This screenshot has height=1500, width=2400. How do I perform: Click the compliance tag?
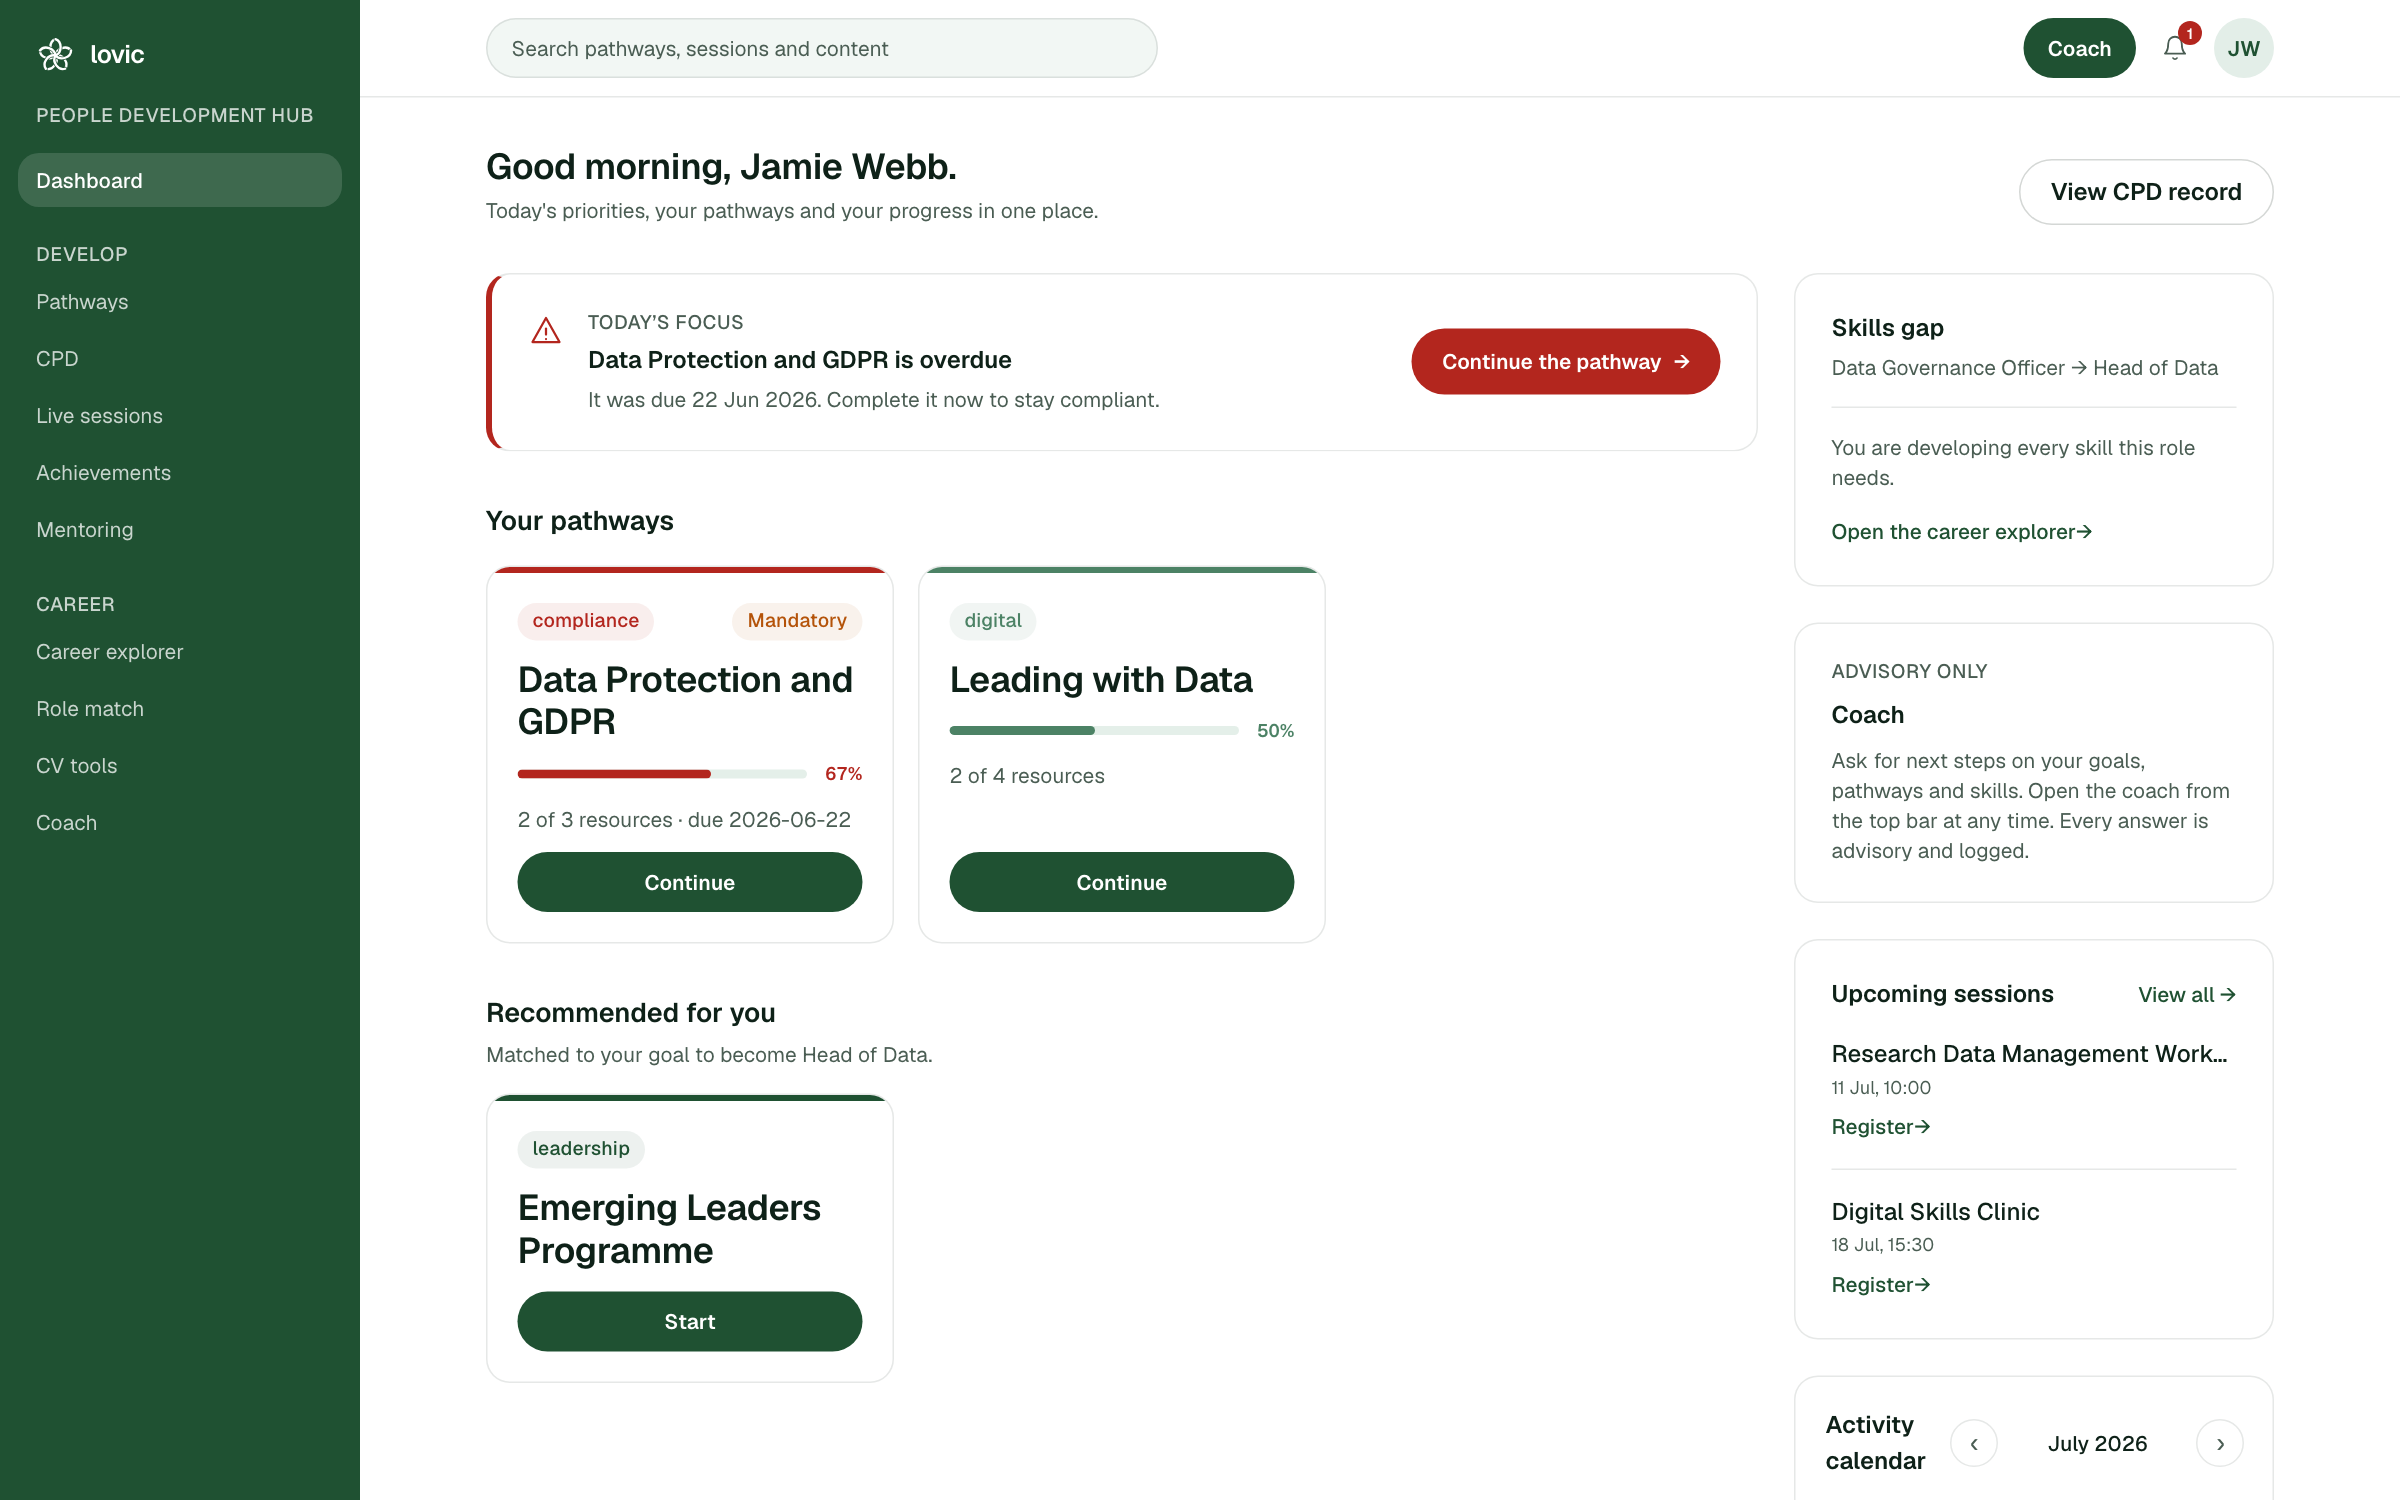click(x=585, y=621)
